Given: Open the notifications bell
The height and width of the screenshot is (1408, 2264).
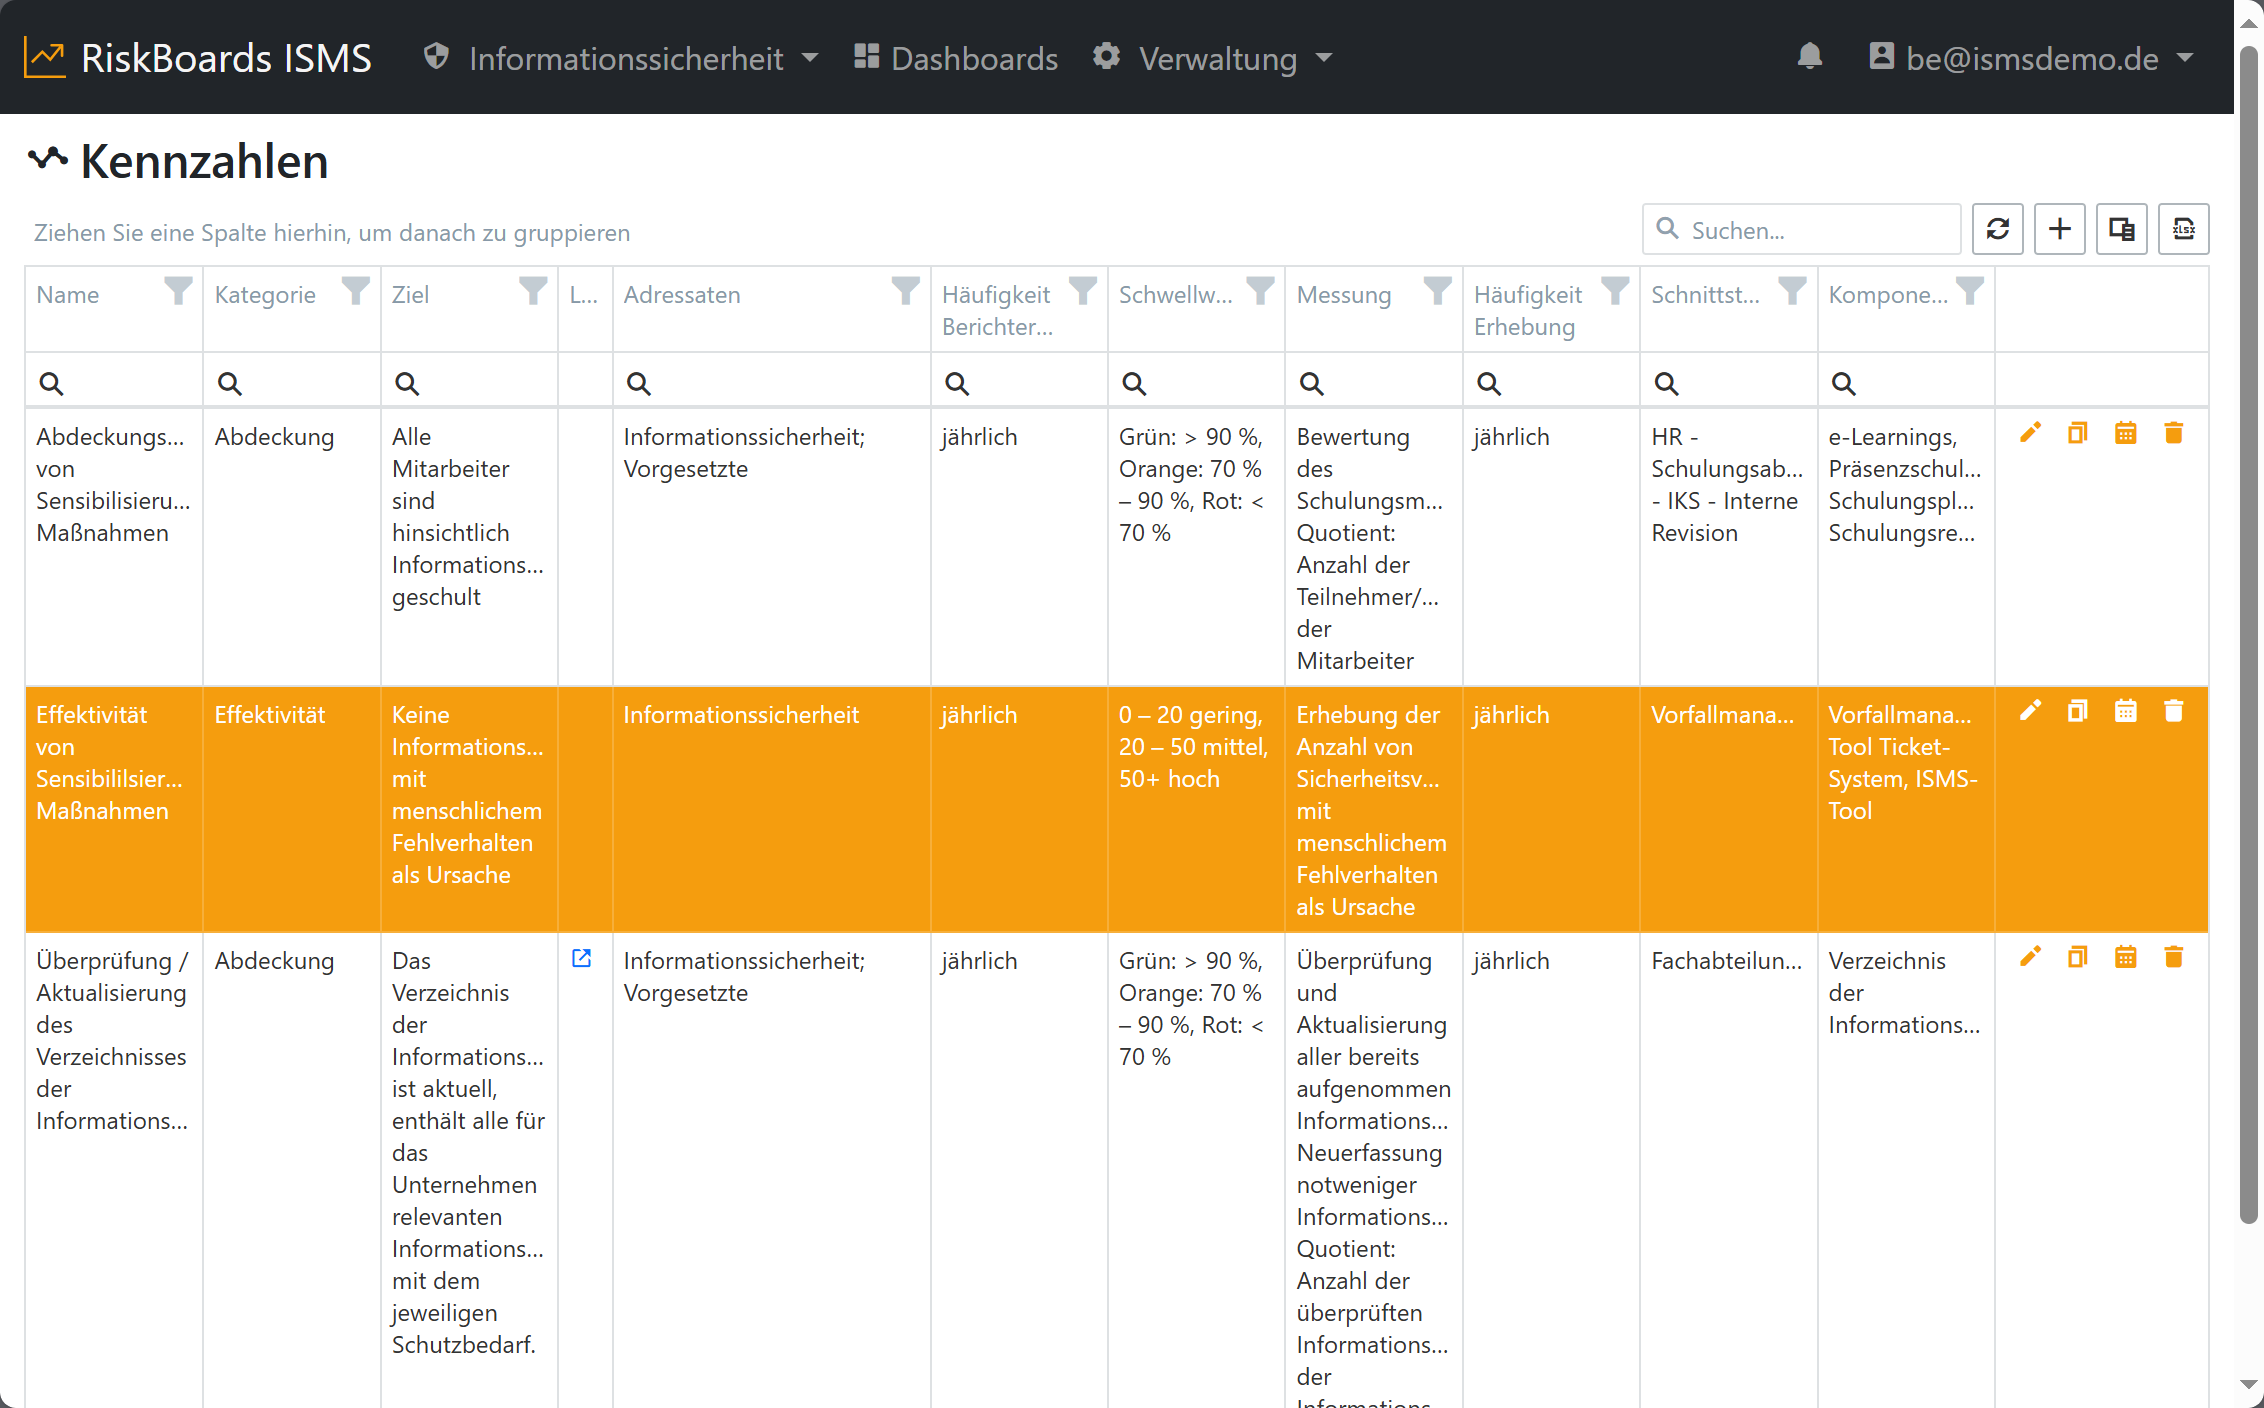Looking at the screenshot, I should coord(1809,57).
